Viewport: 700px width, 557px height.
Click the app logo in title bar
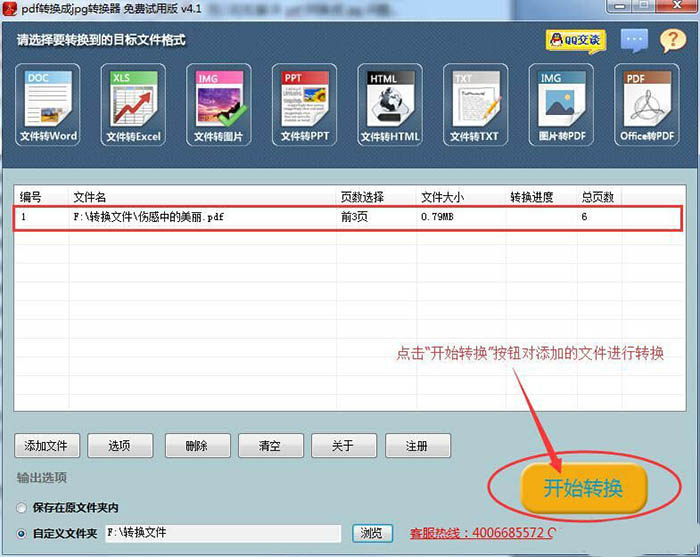tap(9, 8)
